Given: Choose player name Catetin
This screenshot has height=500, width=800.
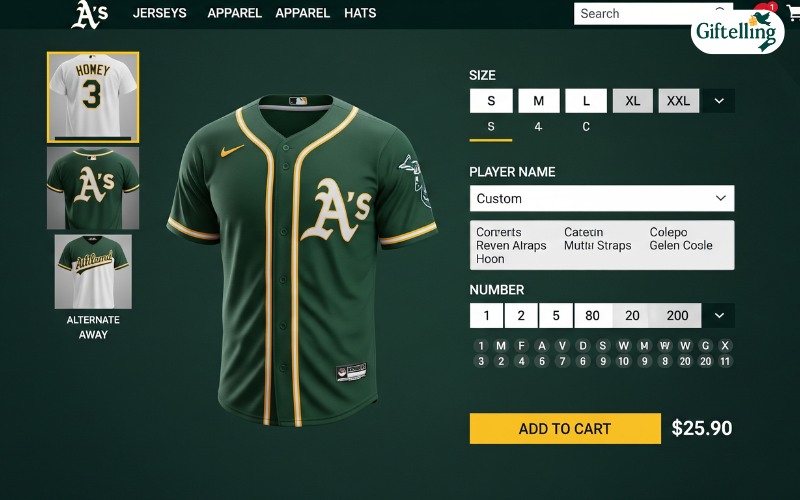Looking at the screenshot, I should pyautogui.click(x=584, y=232).
